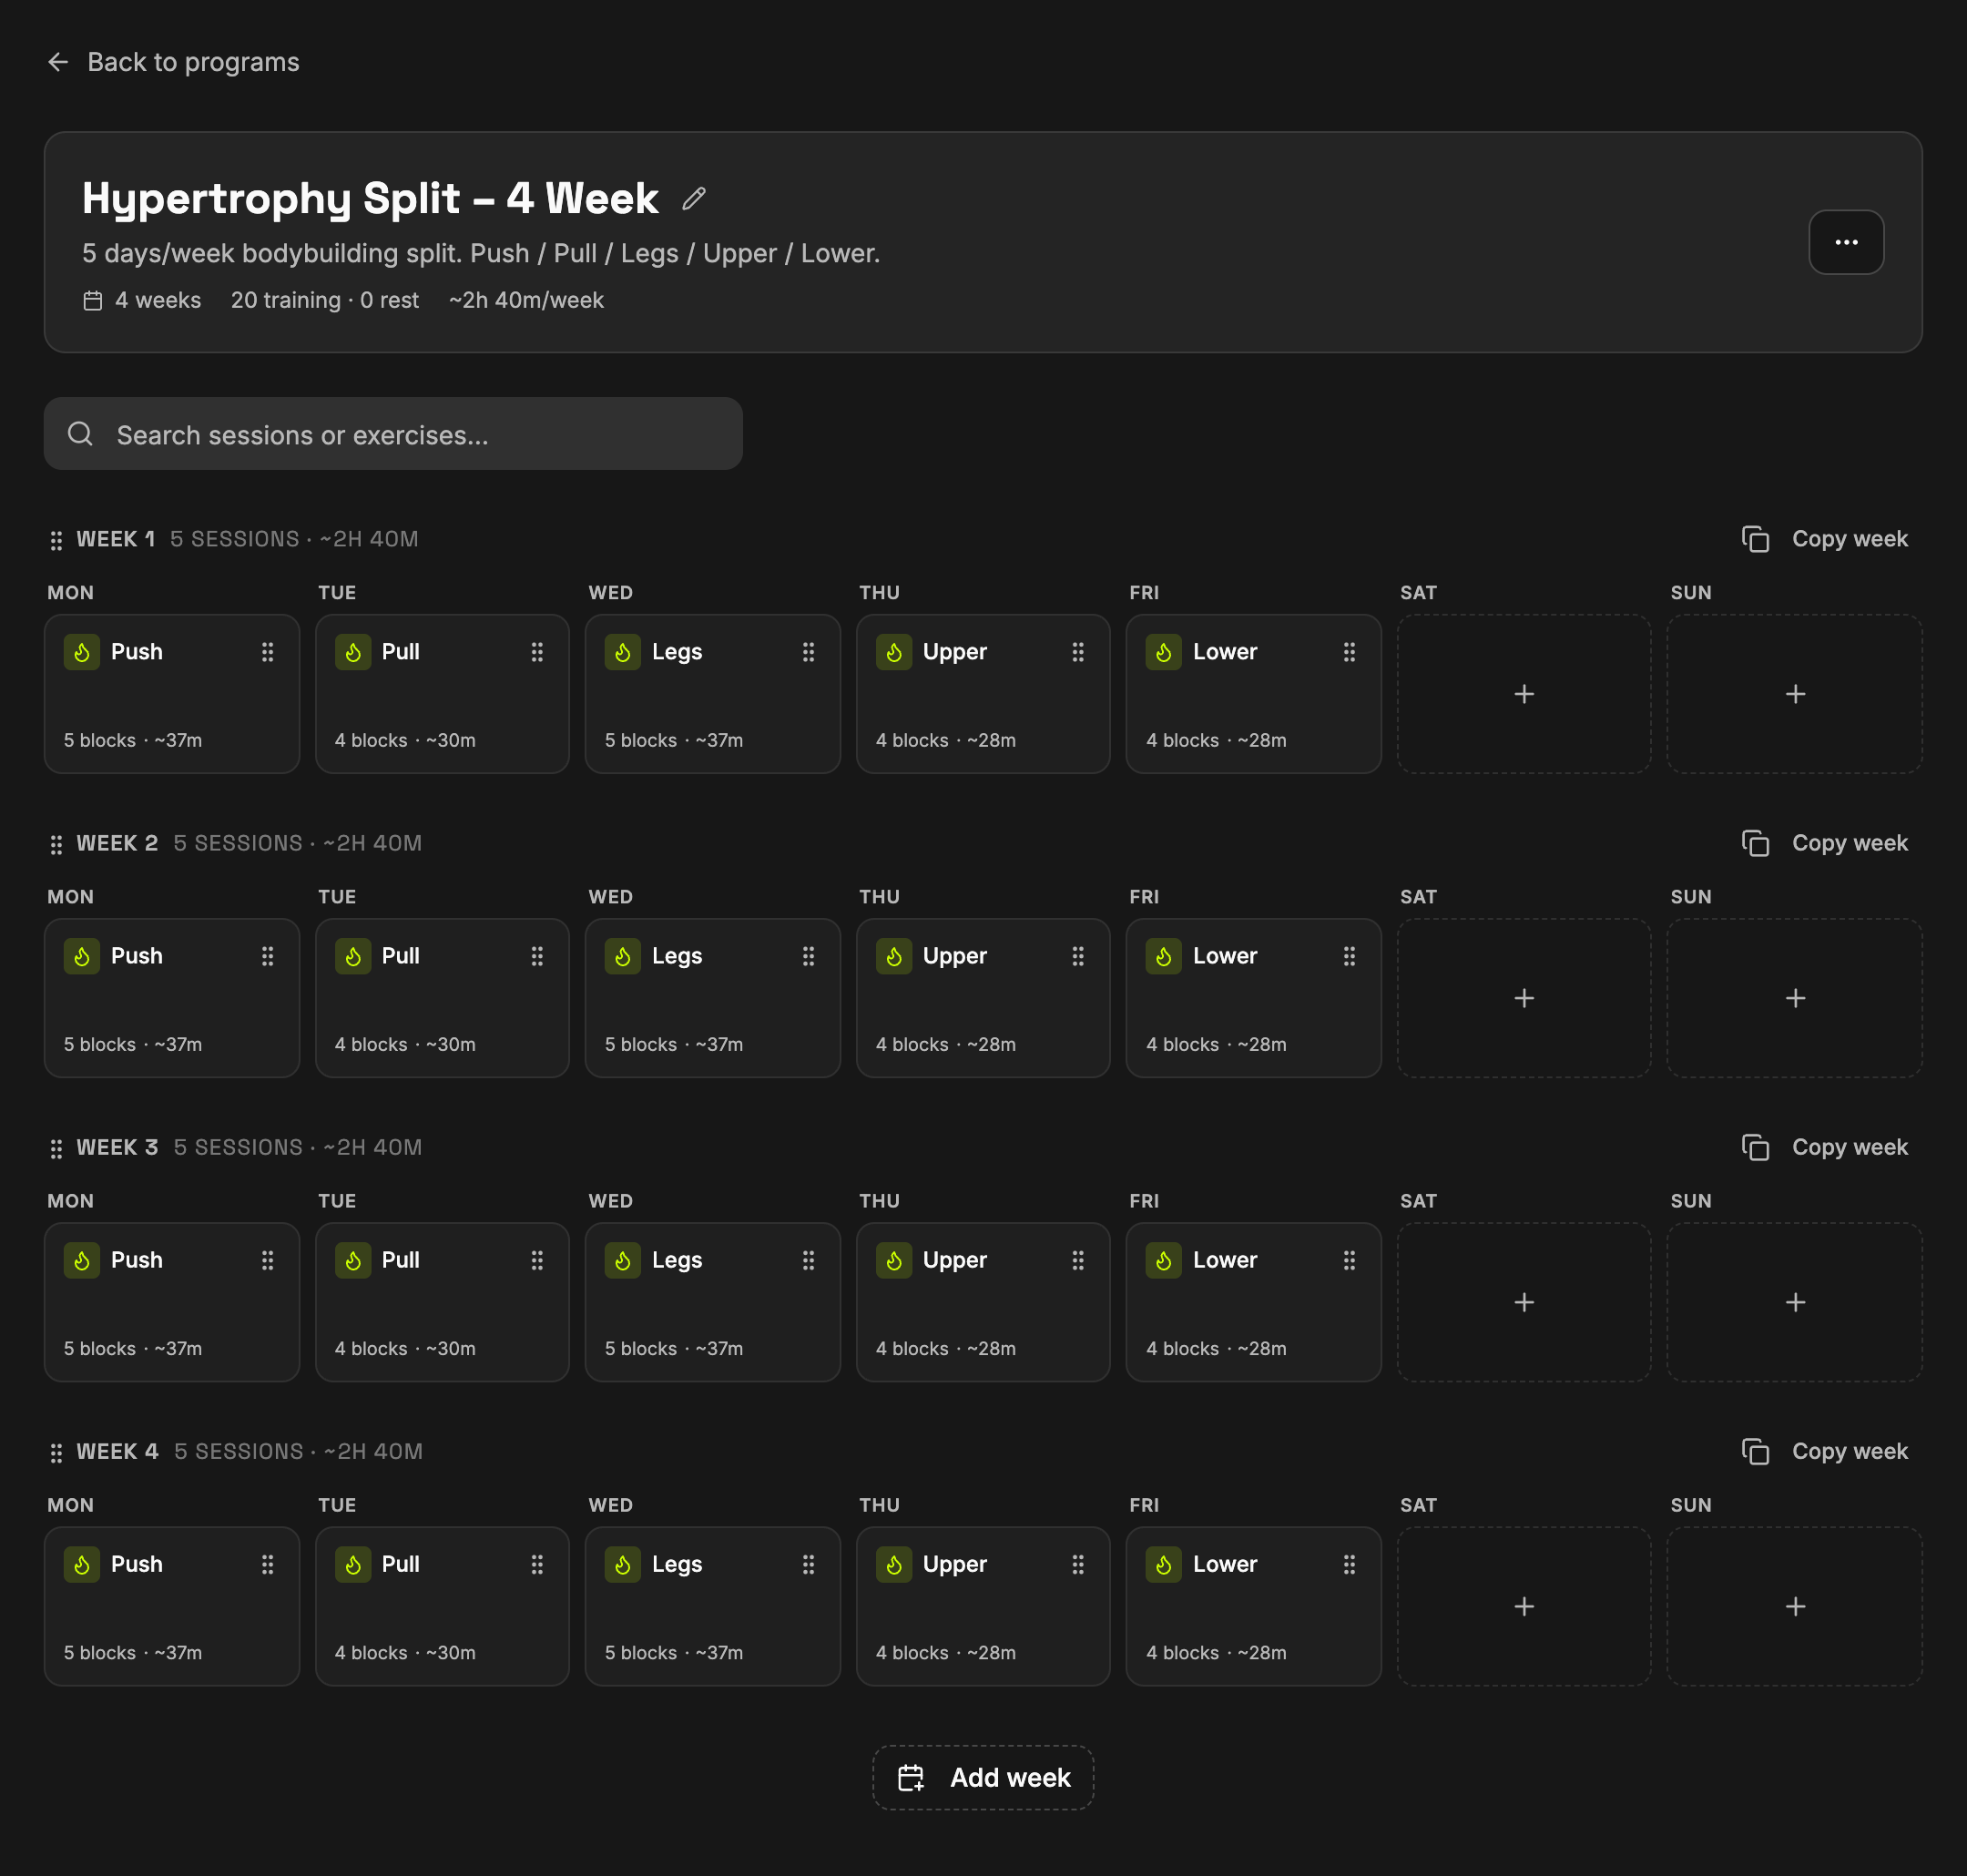Click the calendar icon beside 4 weeks
This screenshot has height=1876, width=1967.
pos(93,301)
